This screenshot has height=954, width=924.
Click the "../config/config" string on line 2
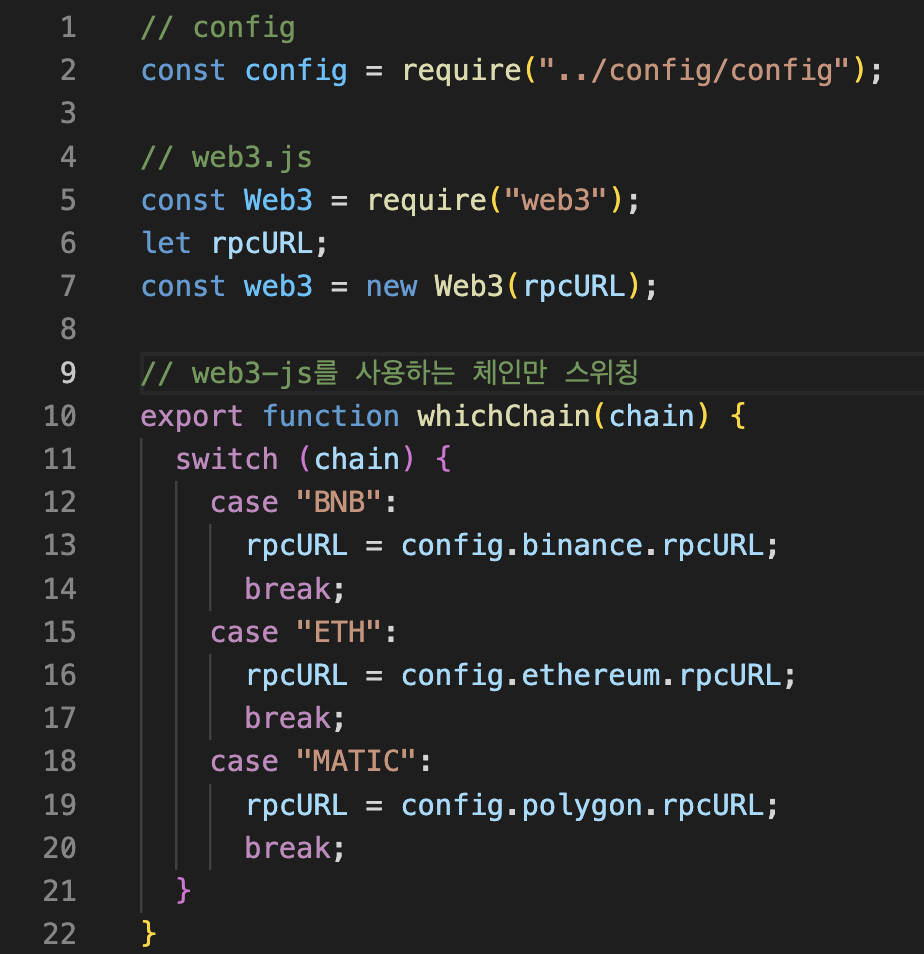[693, 71]
